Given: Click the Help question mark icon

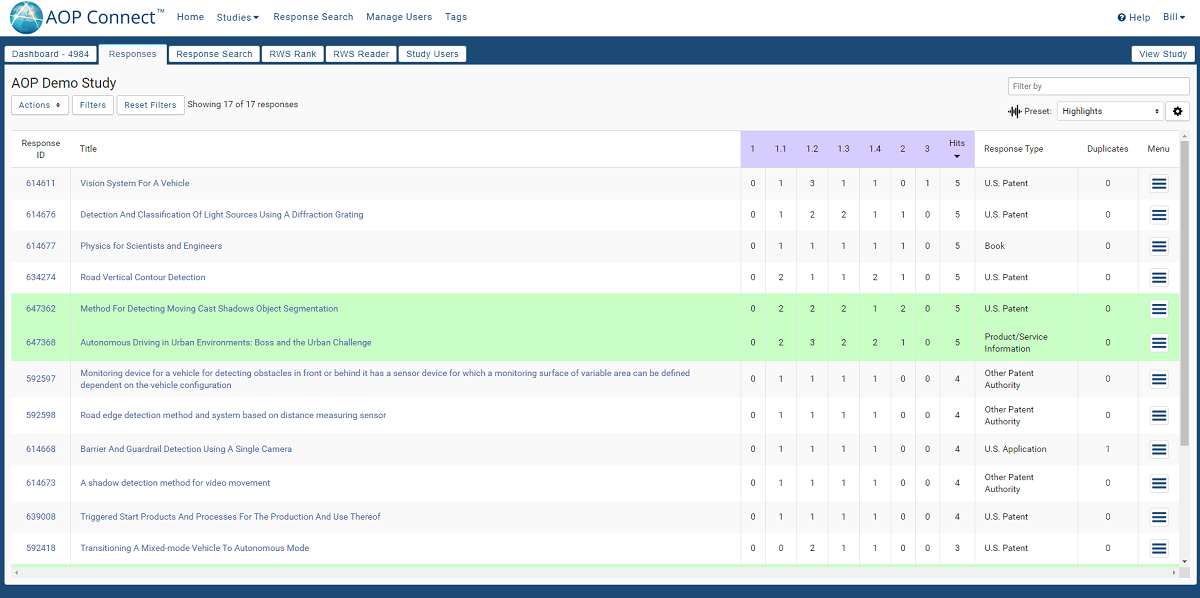Looking at the screenshot, I should 1122,18.
